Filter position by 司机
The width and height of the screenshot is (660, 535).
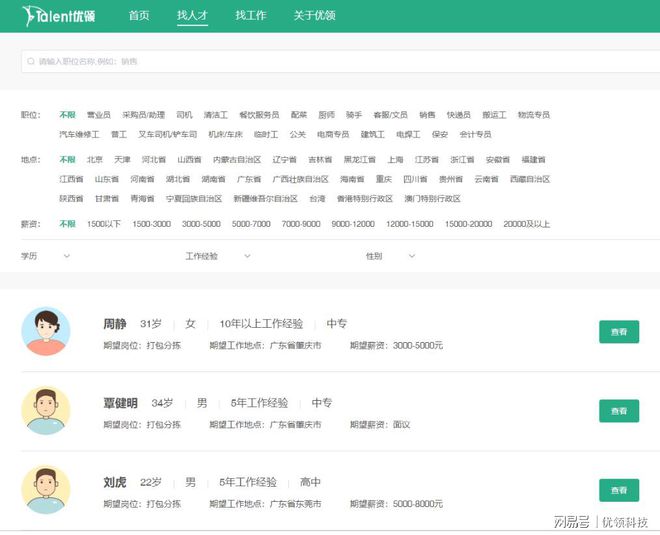(x=184, y=114)
